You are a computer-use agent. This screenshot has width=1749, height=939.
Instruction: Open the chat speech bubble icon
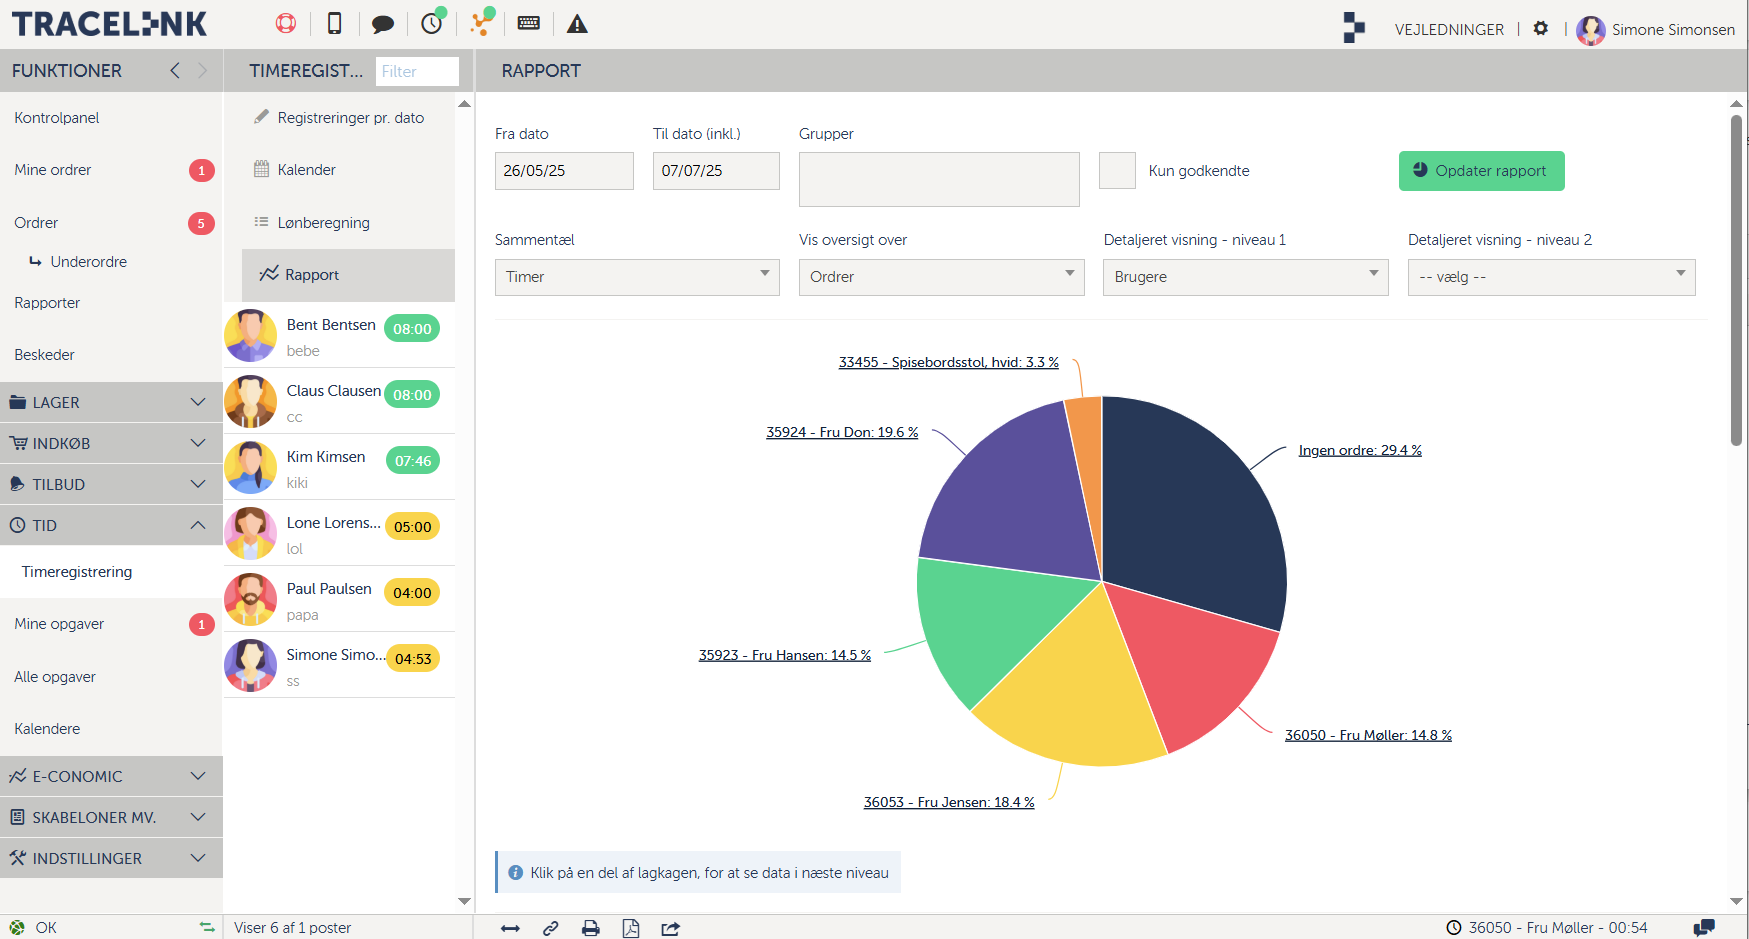pos(382,25)
